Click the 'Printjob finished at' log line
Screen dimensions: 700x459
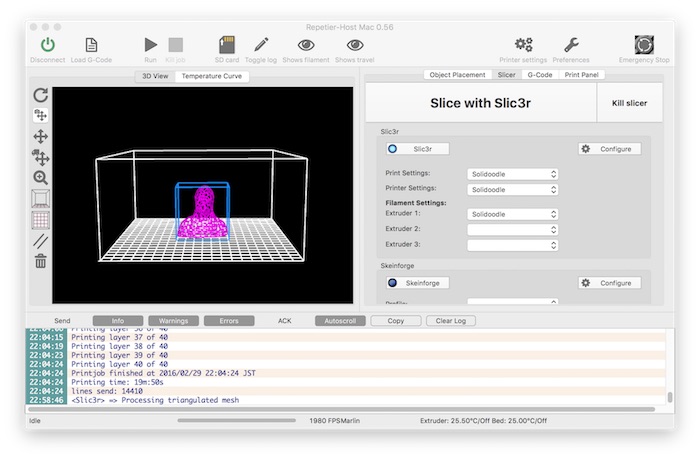[x=163, y=373]
